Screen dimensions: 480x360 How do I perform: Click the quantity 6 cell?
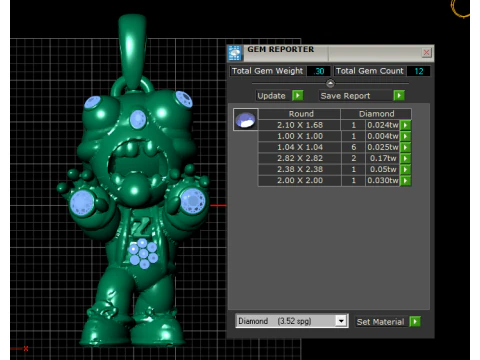click(x=353, y=147)
